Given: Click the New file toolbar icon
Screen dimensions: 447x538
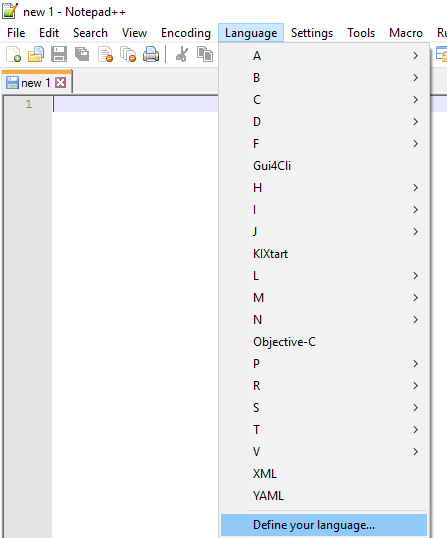Looking at the screenshot, I should click(14, 54).
